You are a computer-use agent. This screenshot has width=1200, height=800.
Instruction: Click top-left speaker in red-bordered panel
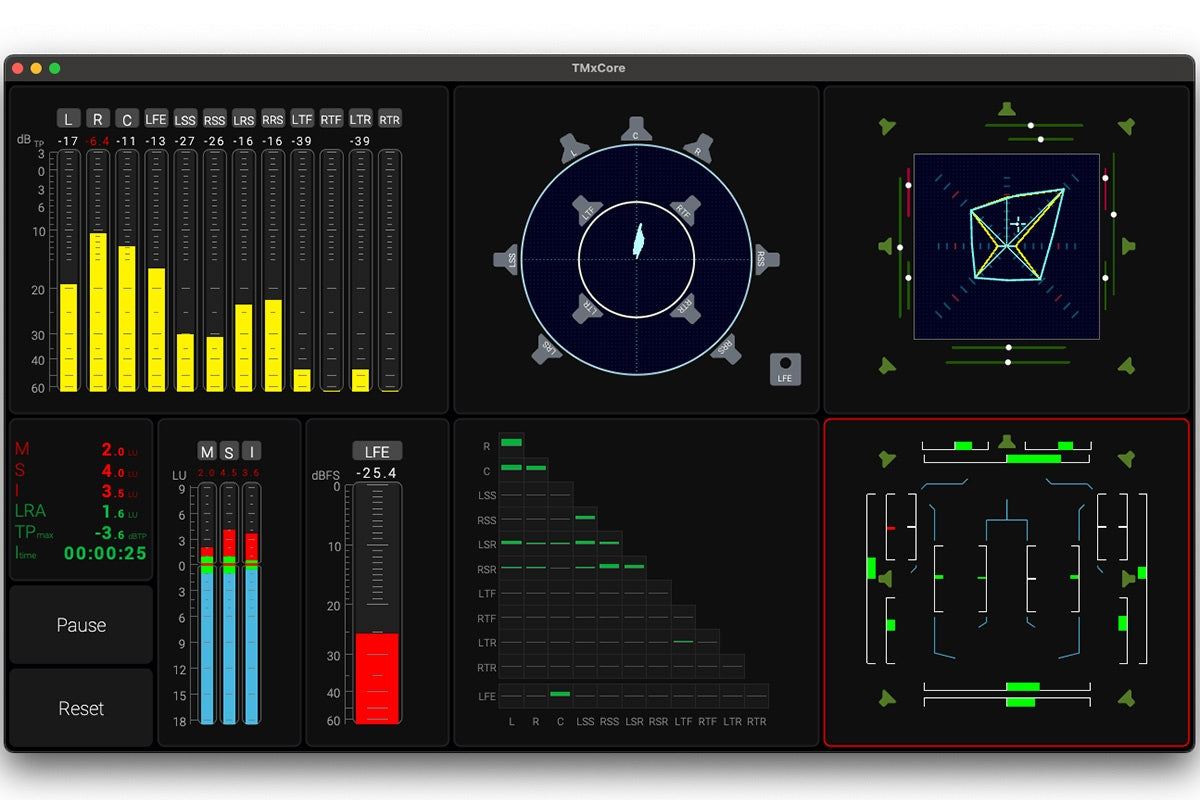887,459
